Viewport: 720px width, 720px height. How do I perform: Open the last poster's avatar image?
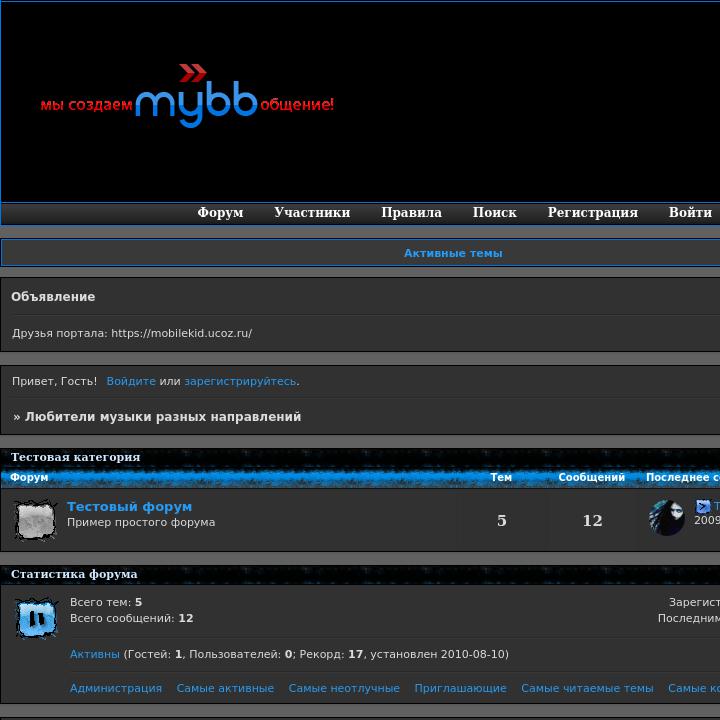click(x=667, y=518)
